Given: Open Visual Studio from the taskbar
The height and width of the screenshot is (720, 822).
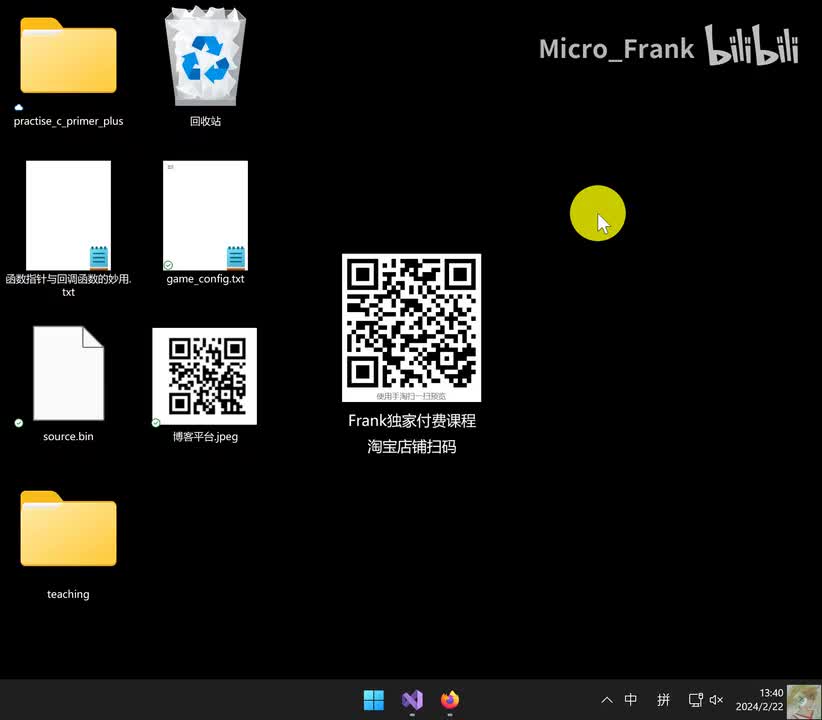Looking at the screenshot, I should click(412, 700).
